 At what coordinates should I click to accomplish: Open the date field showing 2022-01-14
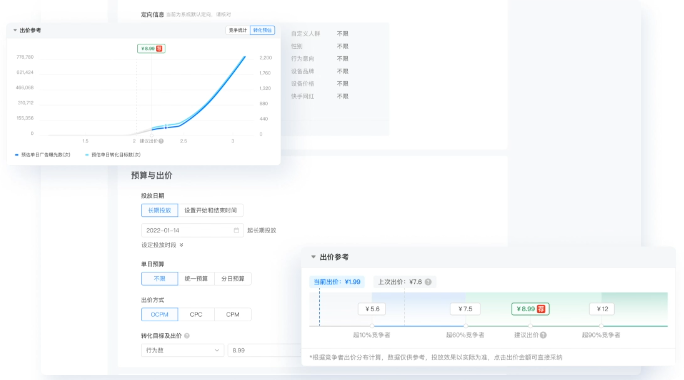(x=192, y=230)
